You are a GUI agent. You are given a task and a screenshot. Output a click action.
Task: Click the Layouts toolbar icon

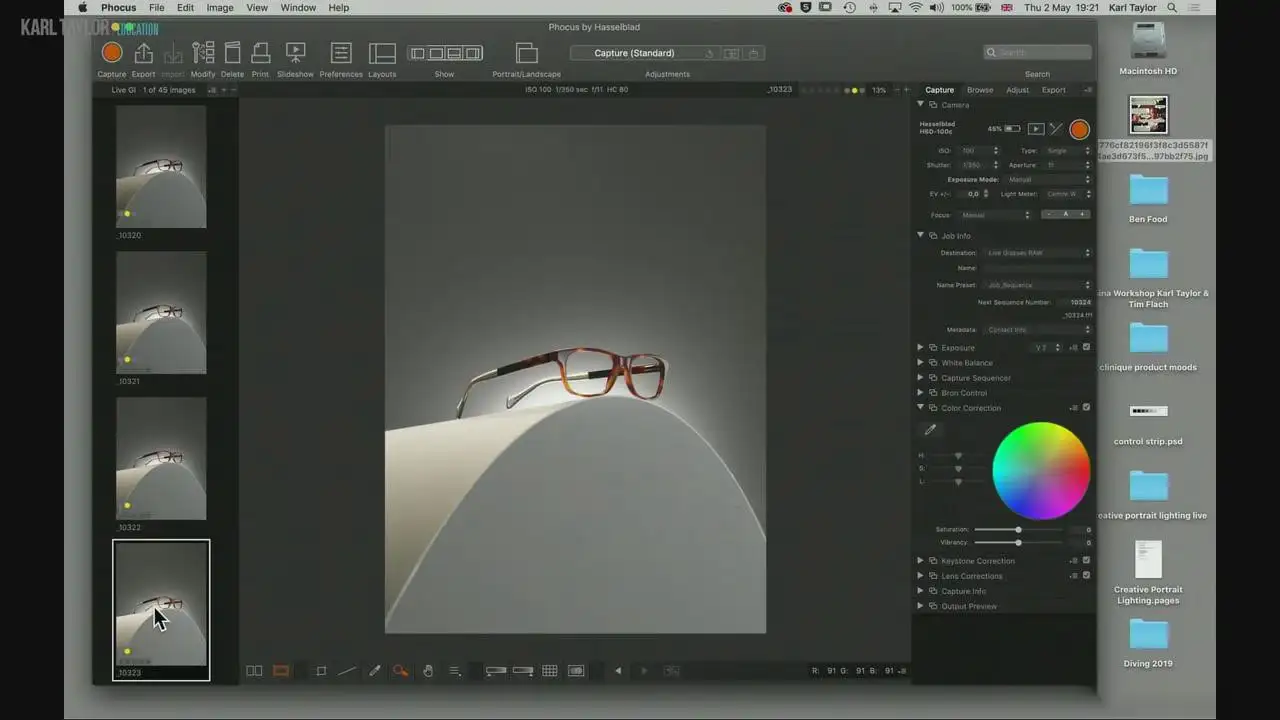coord(382,53)
